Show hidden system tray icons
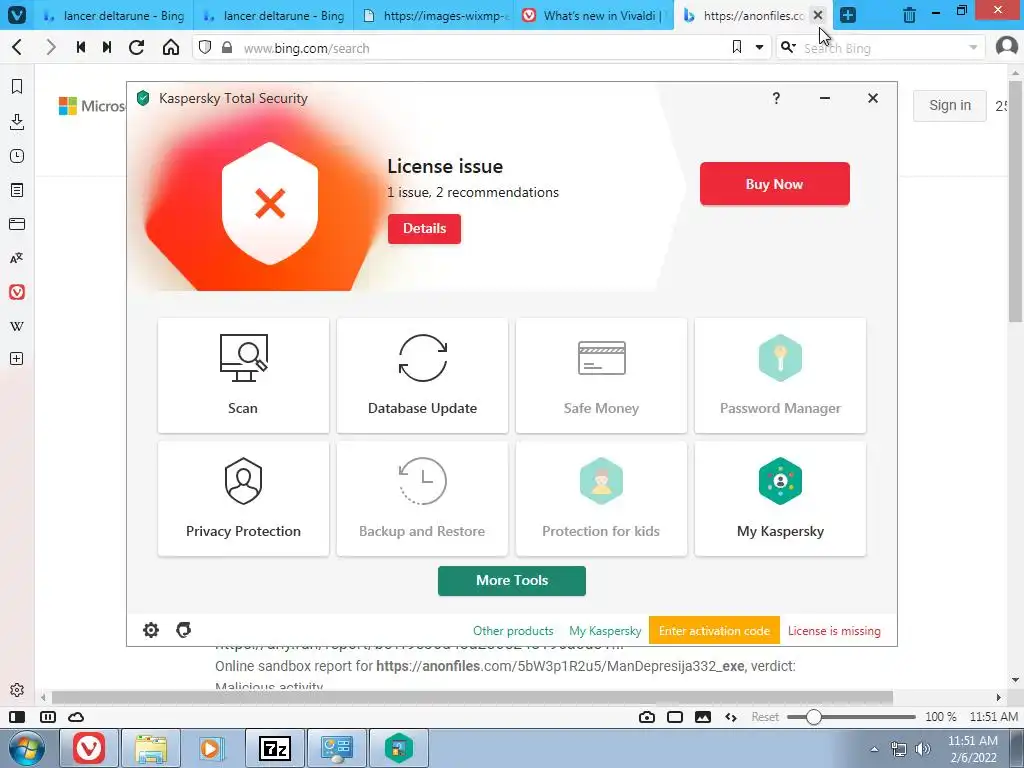 pos(874,749)
